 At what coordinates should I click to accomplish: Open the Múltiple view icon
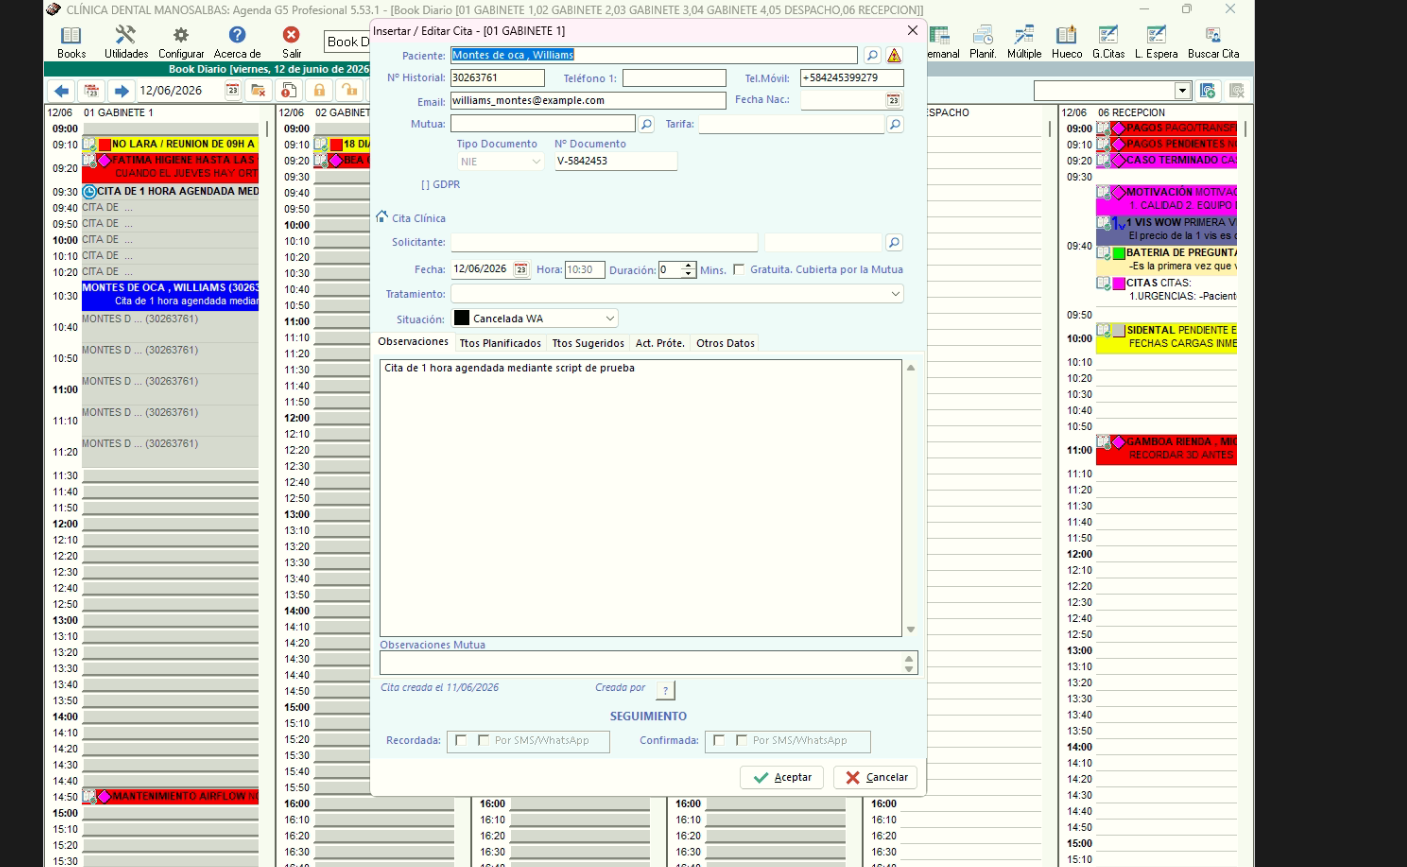pos(1024,41)
